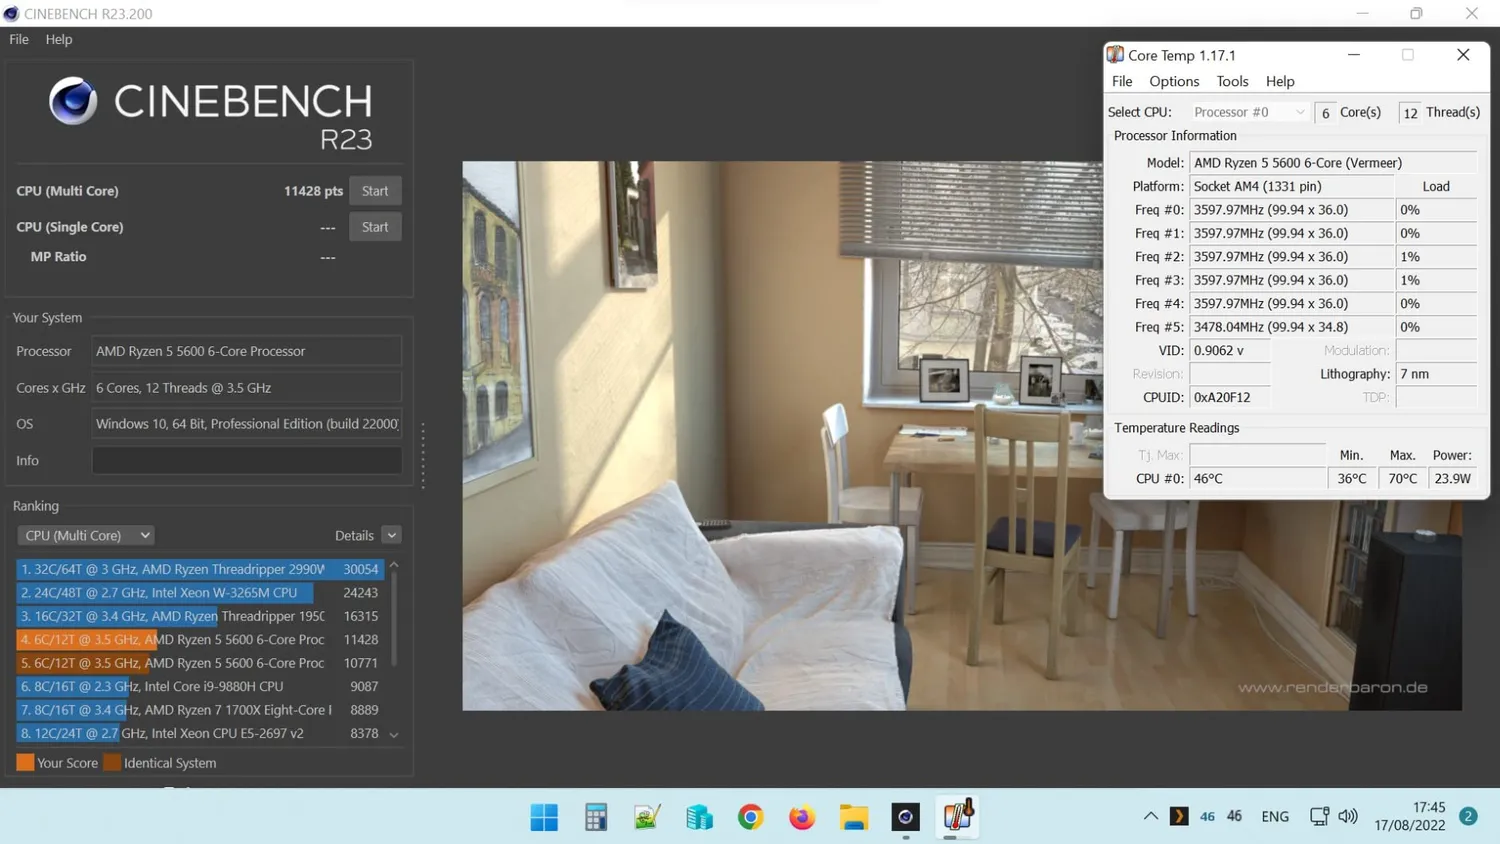
Task: Switch to Core Temp via its taskbar icon
Action: point(957,817)
